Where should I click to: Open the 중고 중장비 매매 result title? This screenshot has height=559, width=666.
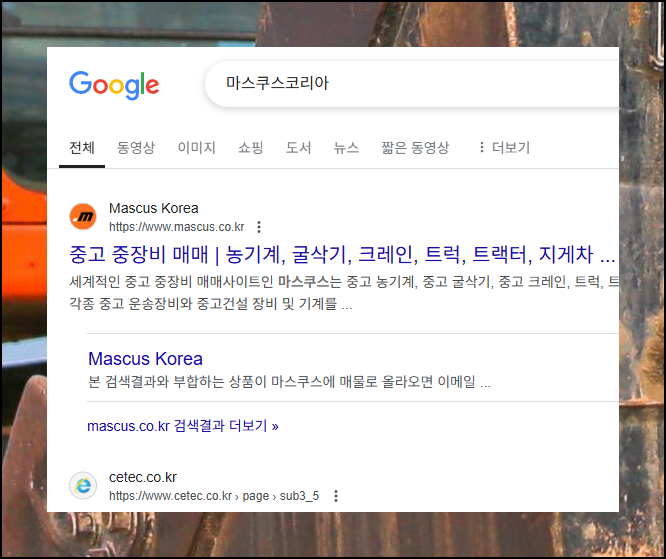[x=342, y=254]
